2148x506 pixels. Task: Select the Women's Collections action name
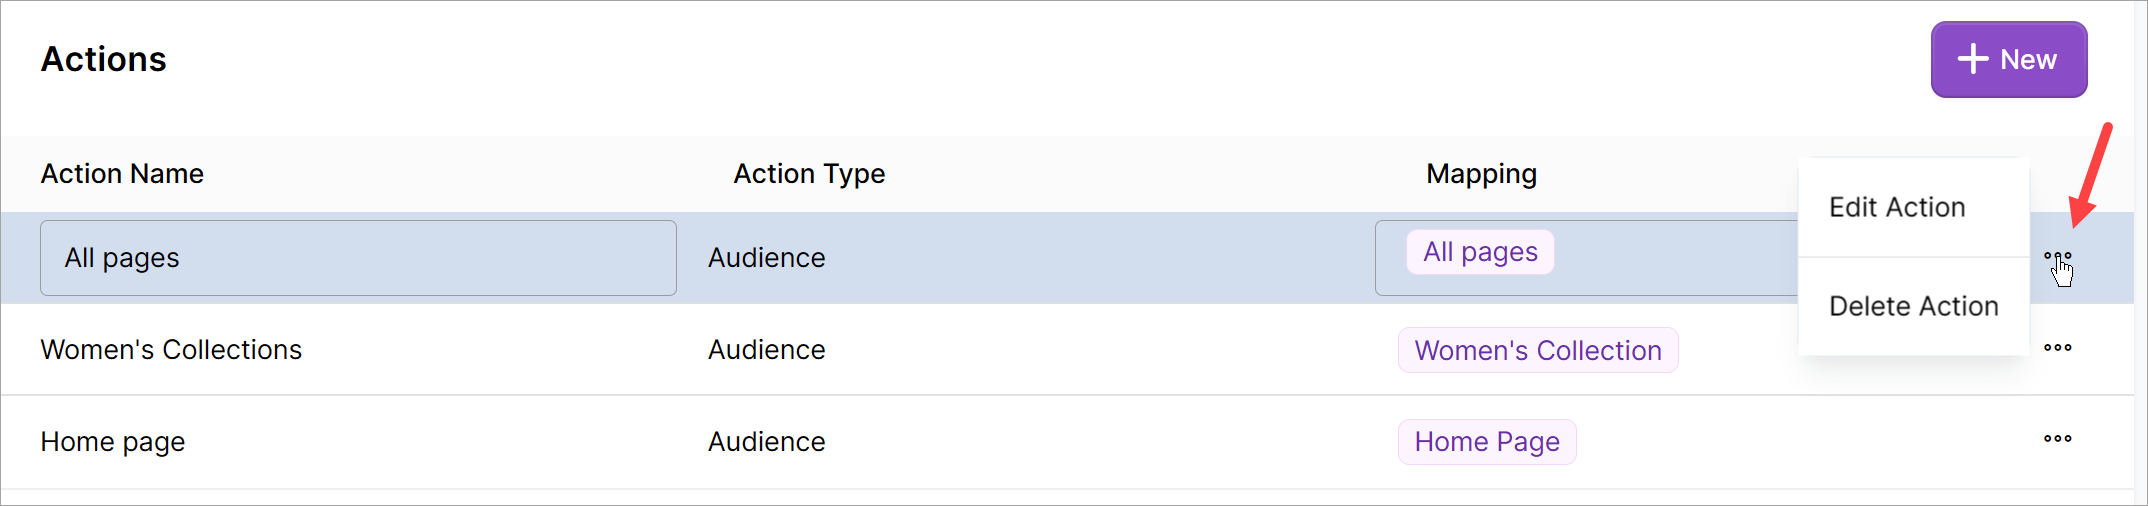171,350
